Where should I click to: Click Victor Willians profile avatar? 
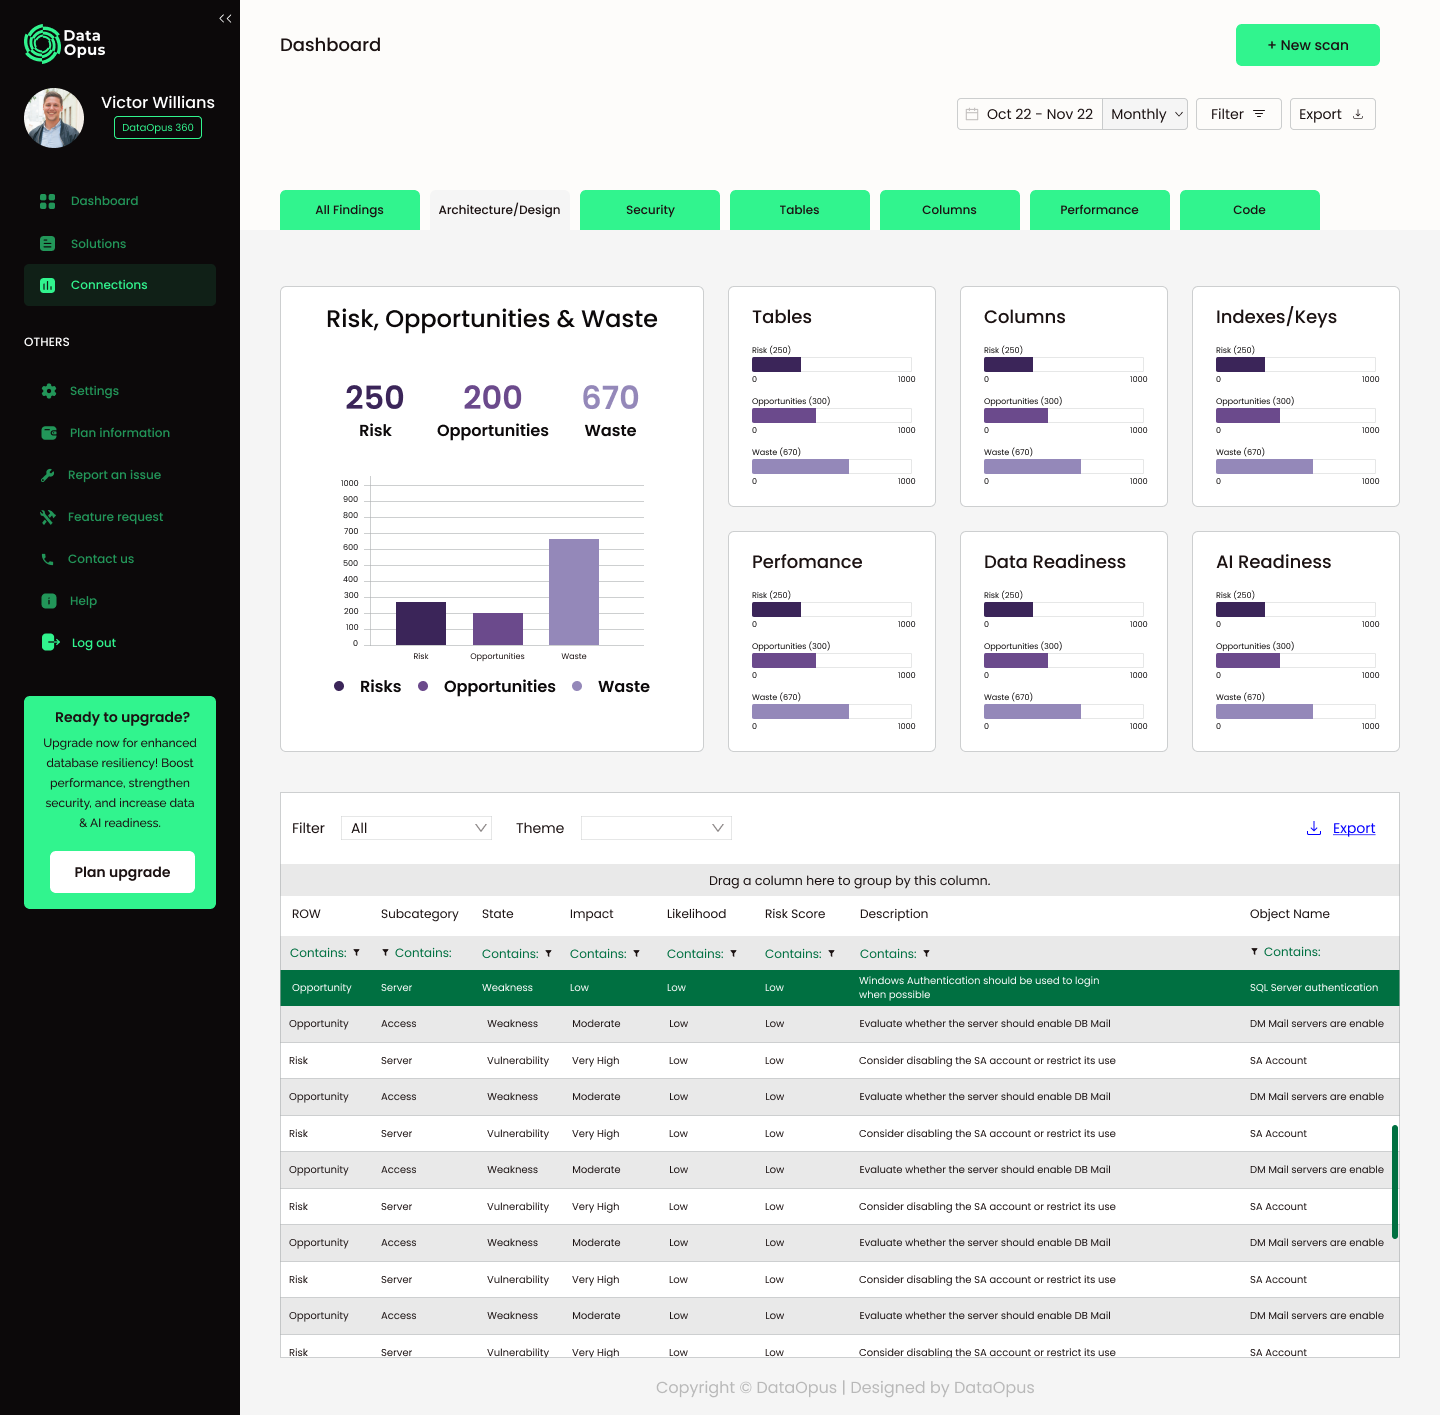pos(54,118)
